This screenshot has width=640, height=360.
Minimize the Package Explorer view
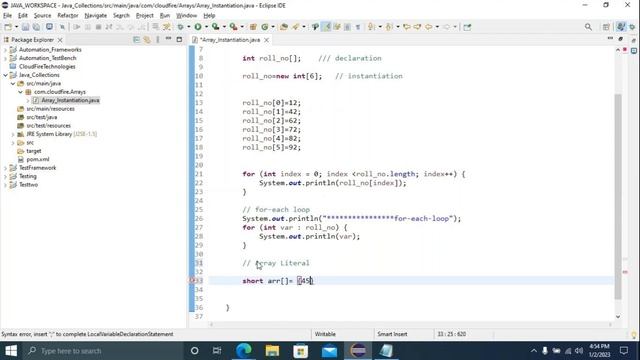tap(168, 39)
